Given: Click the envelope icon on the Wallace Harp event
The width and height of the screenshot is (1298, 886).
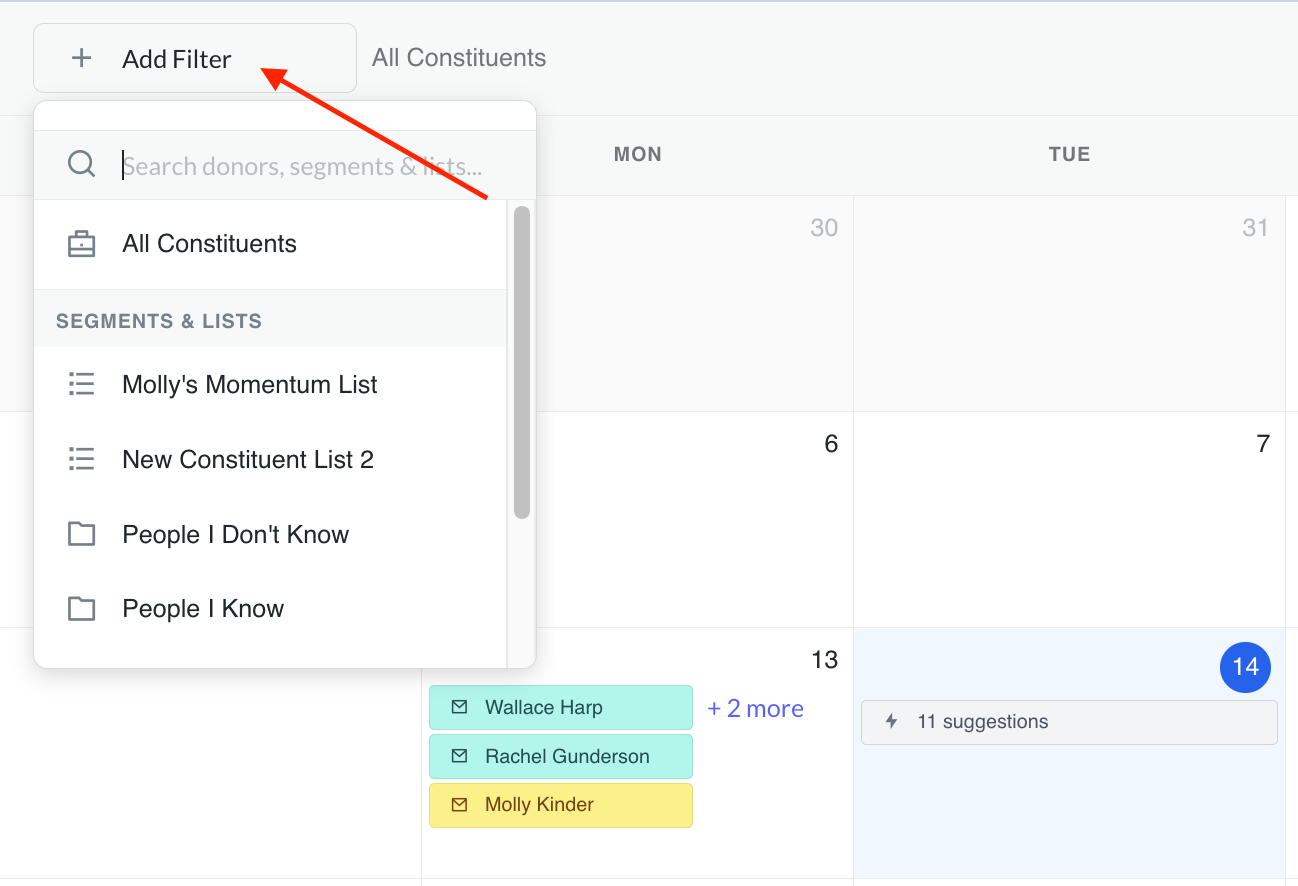Looking at the screenshot, I should tap(459, 707).
